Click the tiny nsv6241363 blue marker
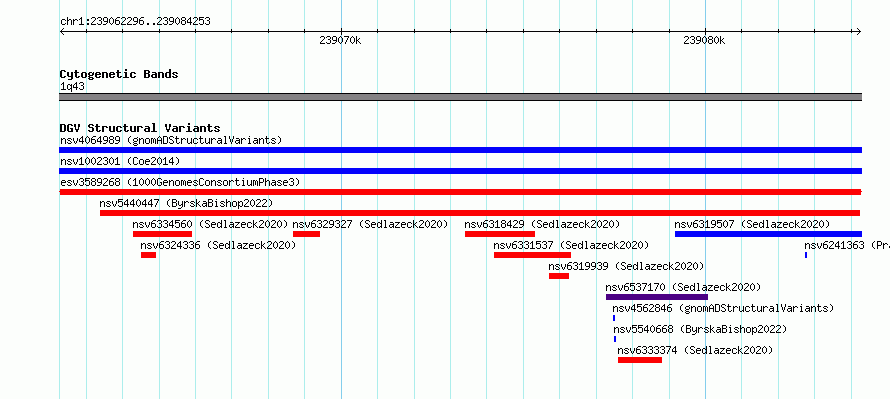 tap(806, 255)
